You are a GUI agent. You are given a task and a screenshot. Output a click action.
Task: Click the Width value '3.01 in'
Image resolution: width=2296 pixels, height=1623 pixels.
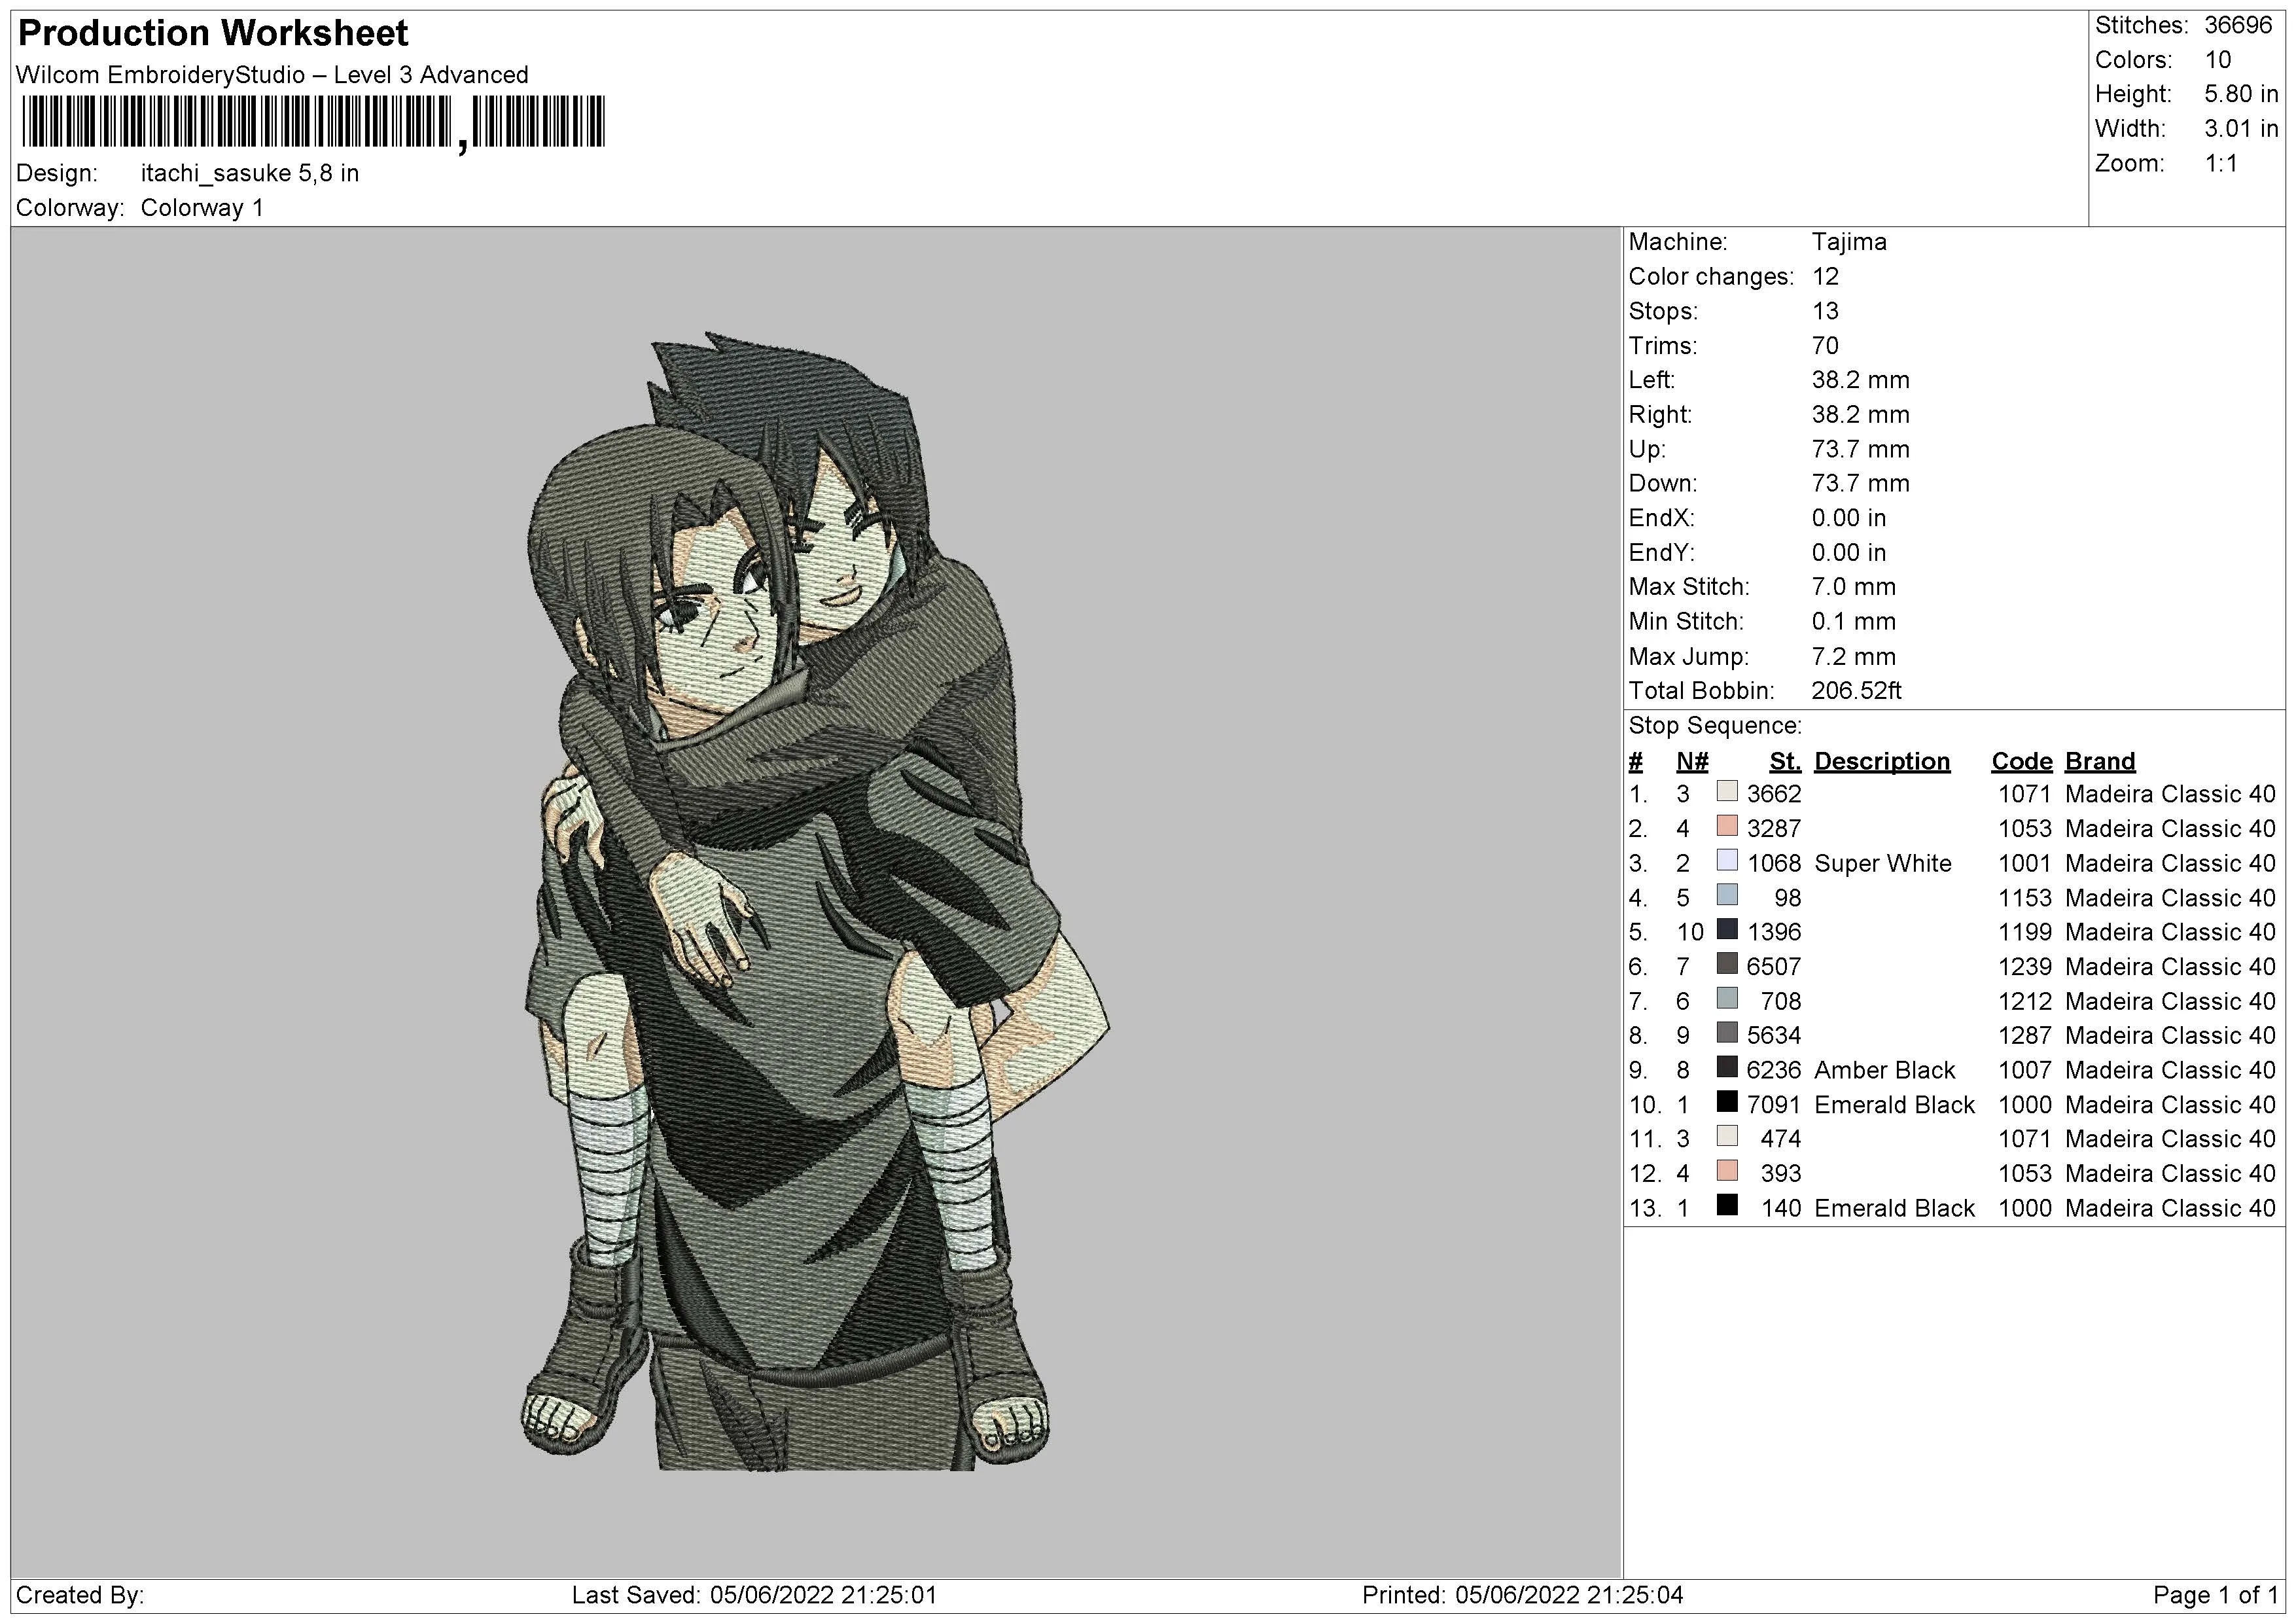pyautogui.click(x=2241, y=129)
